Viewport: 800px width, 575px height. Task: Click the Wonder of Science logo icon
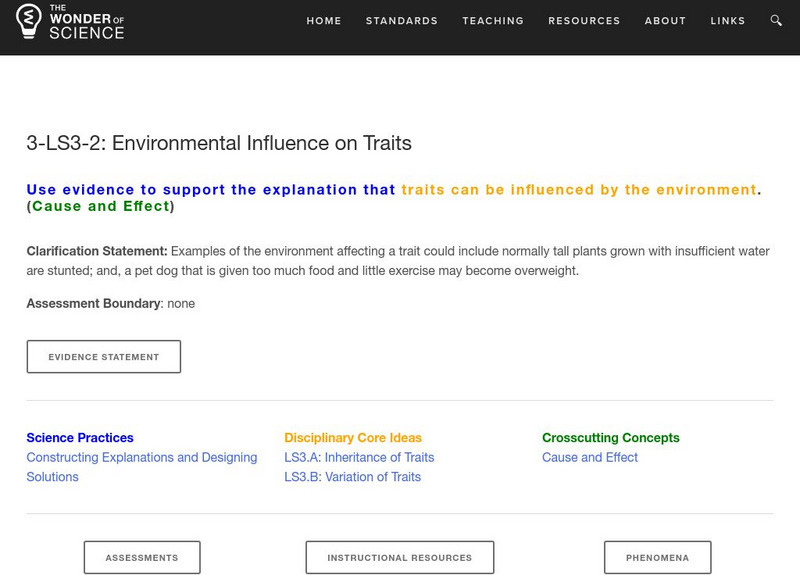[x=30, y=21]
